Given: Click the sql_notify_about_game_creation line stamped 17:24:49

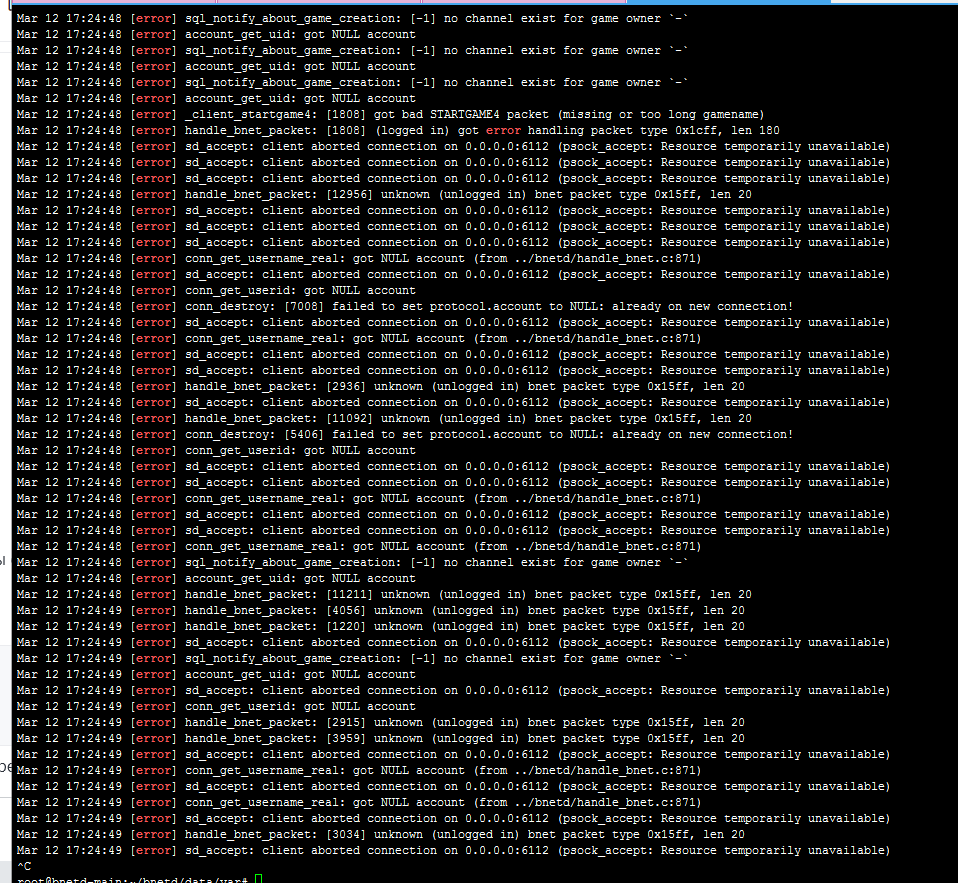Looking at the screenshot, I should coord(352,659).
